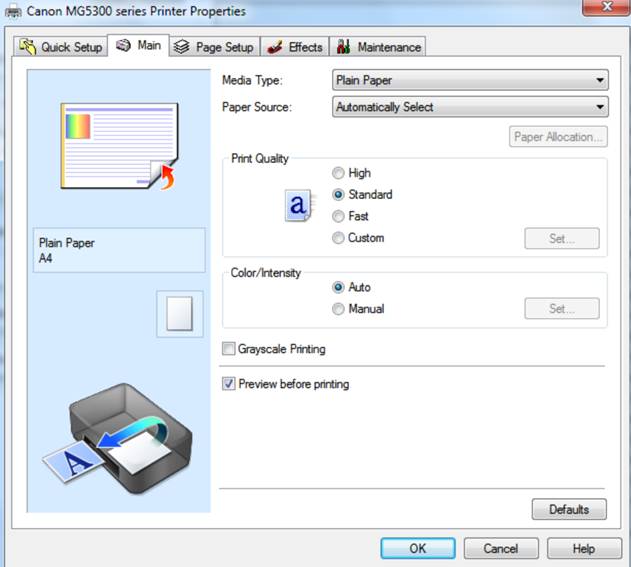Viewport: 631px width, 567px height.
Task: Click the Paper Allocation button
Action: point(558,137)
